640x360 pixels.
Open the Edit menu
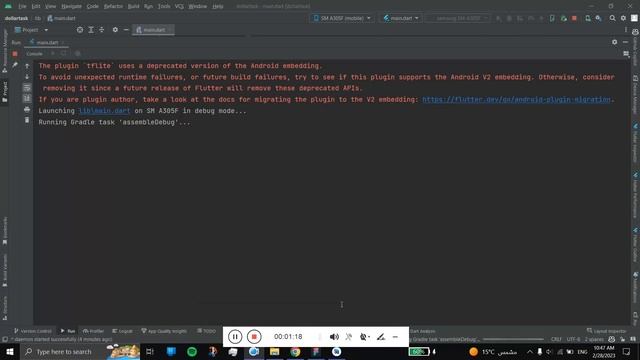pyautogui.click(x=36, y=7)
